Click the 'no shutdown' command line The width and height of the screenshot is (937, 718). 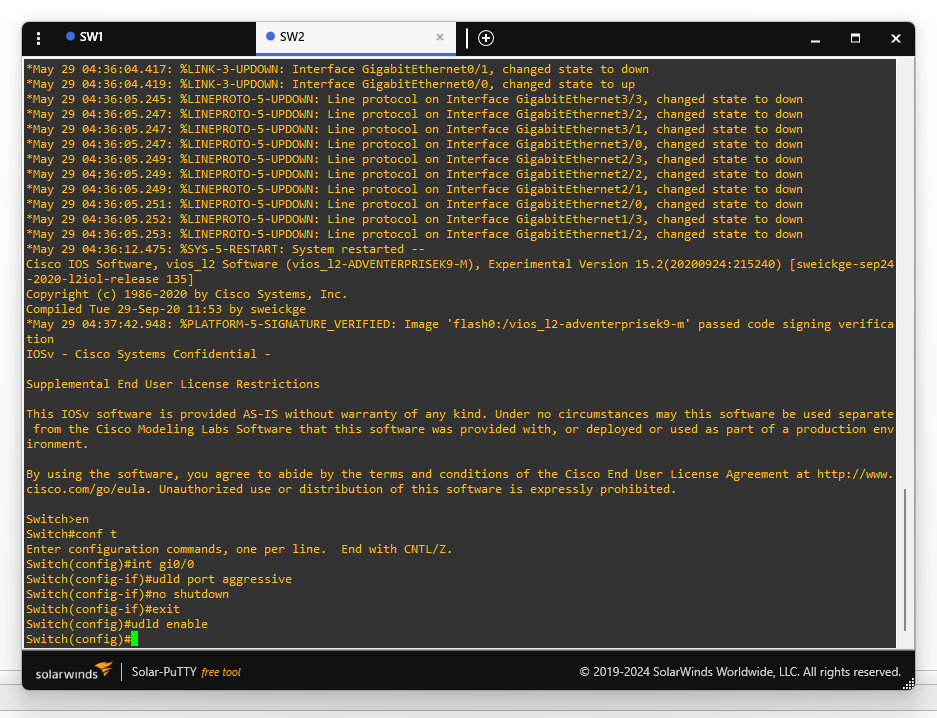click(x=127, y=594)
